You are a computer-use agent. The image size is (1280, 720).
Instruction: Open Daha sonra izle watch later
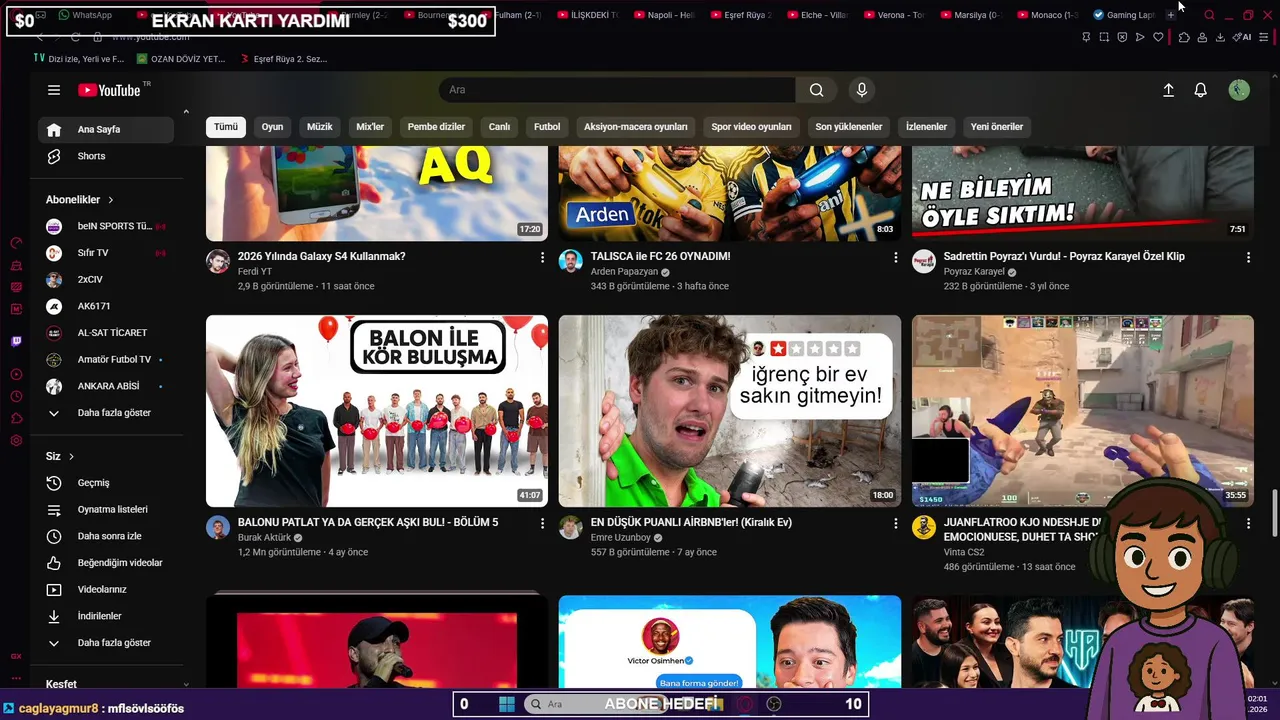click(x=106, y=536)
